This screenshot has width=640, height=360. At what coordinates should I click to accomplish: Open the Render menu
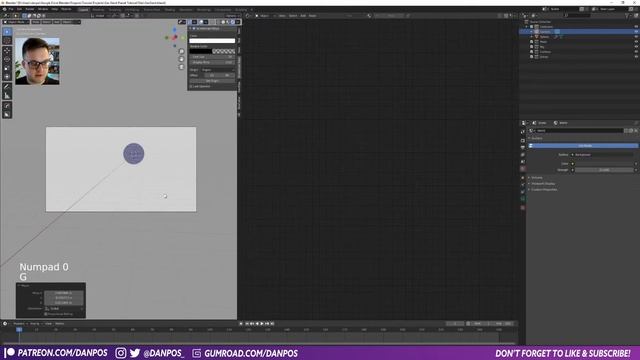(x=30, y=9)
